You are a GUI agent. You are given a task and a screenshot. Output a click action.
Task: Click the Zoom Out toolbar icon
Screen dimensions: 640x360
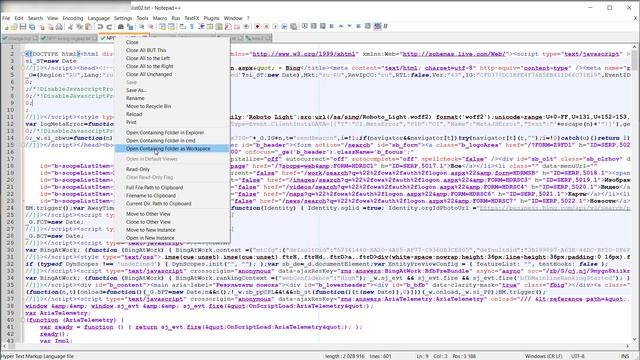tap(150, 27)
